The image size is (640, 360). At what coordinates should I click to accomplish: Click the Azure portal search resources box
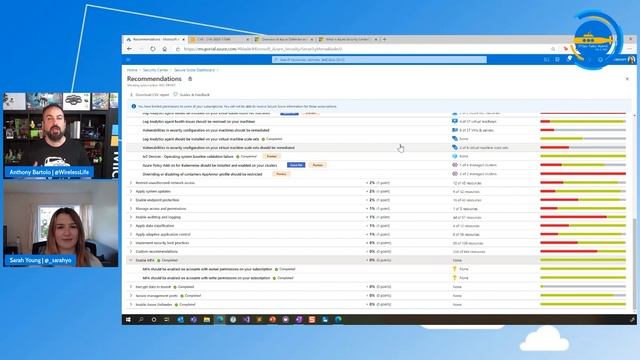click(379, 60)
